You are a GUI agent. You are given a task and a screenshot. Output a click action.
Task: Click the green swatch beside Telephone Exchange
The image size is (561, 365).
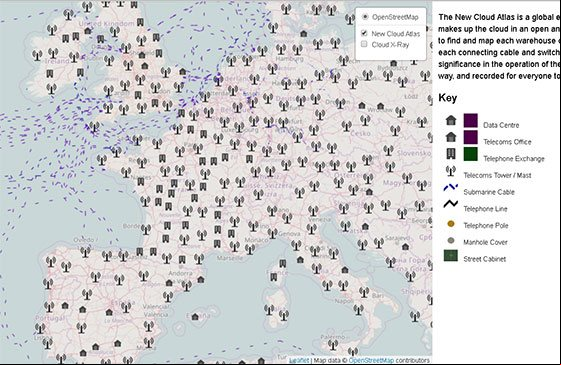coord(470,154)
